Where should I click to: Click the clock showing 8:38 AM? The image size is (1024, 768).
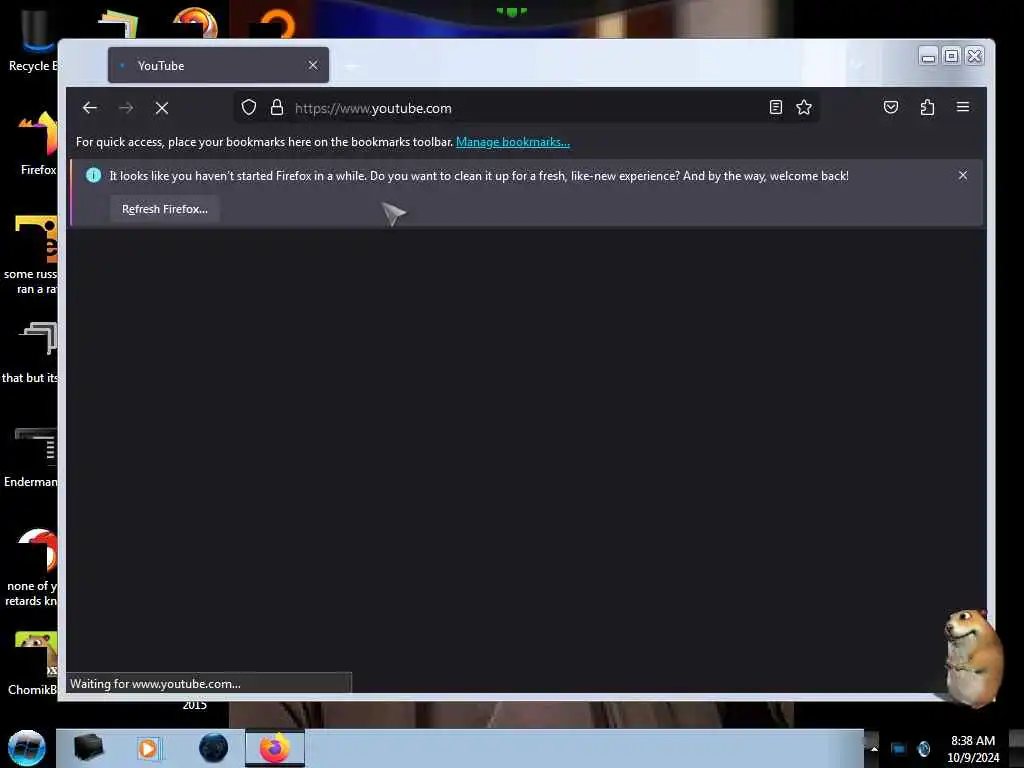point(973,748)
